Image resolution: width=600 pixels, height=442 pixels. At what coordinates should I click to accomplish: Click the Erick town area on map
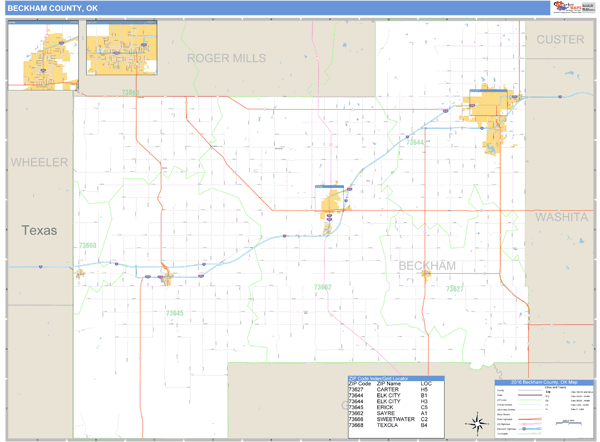pos(165,277)
